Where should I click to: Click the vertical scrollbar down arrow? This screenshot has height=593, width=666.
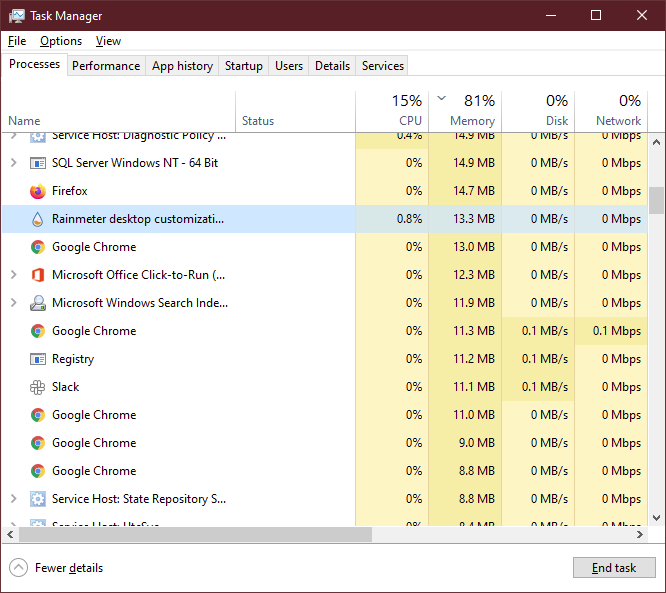(657, 518)
